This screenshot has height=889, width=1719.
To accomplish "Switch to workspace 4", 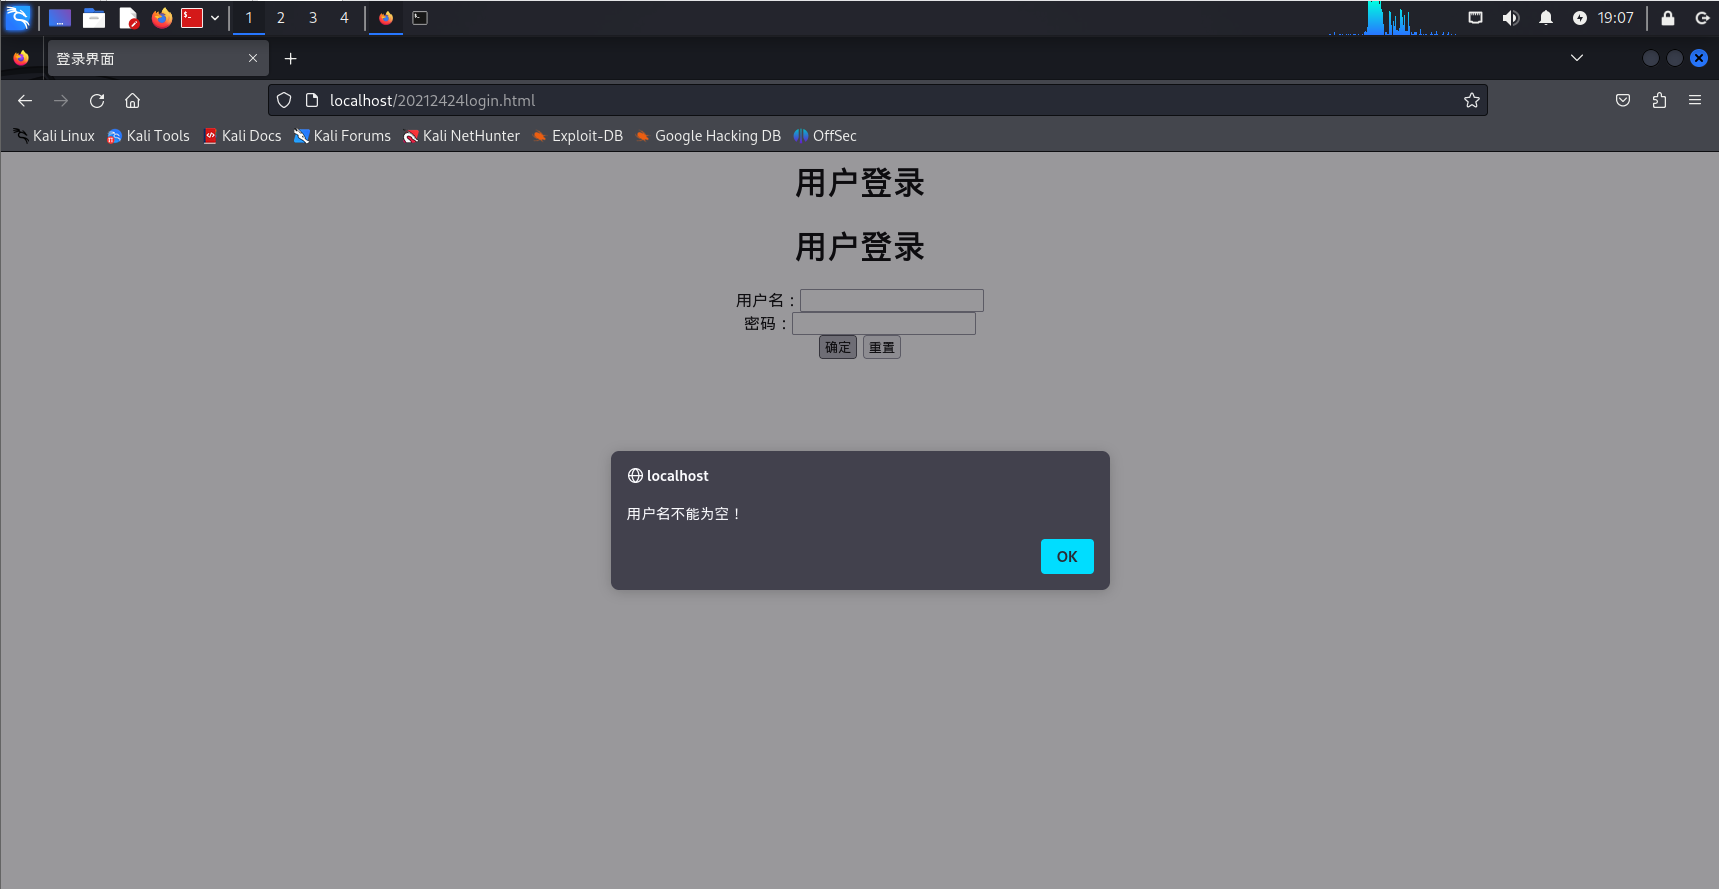I will [345, 18].
